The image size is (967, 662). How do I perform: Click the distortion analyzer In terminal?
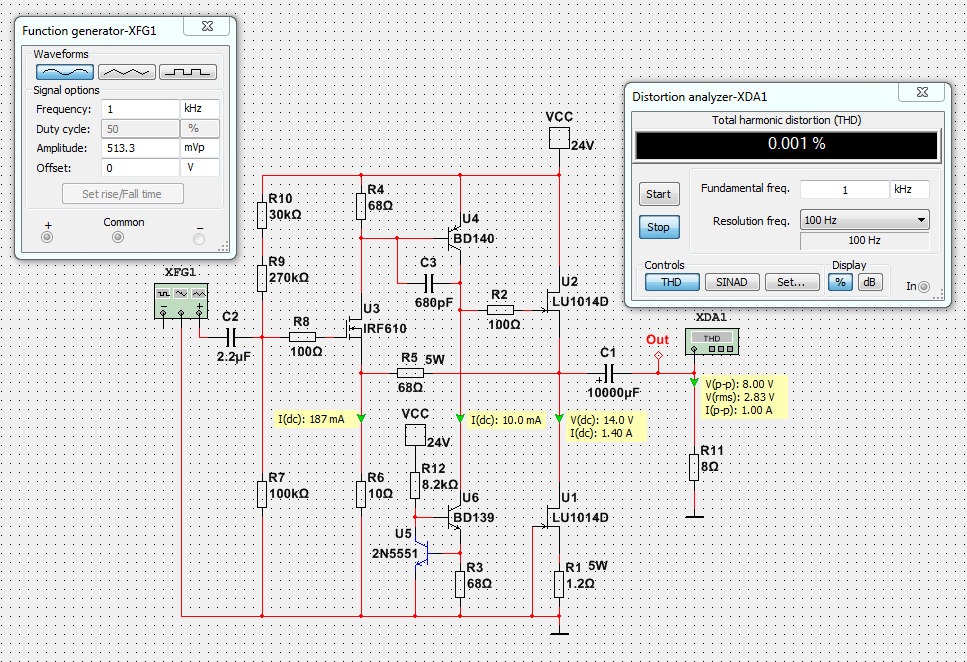(924, 287)
